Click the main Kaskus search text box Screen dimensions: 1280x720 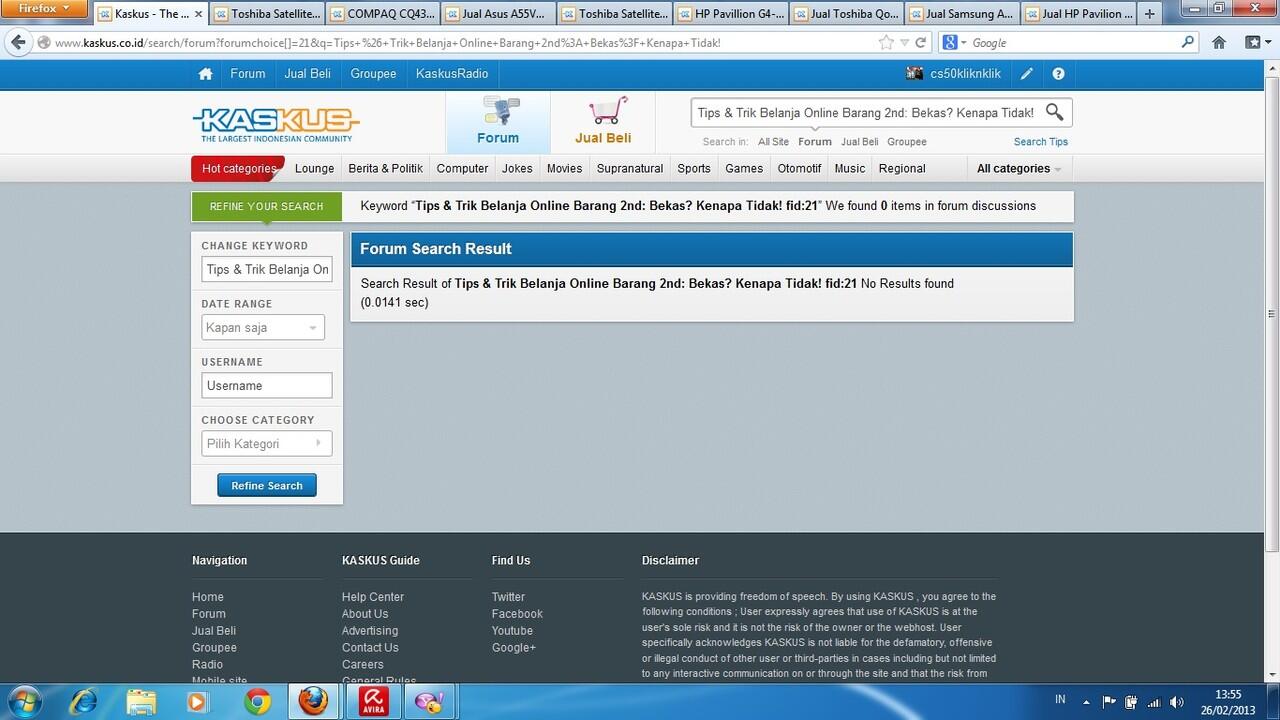pyautogui.click(x=866, y=113)
